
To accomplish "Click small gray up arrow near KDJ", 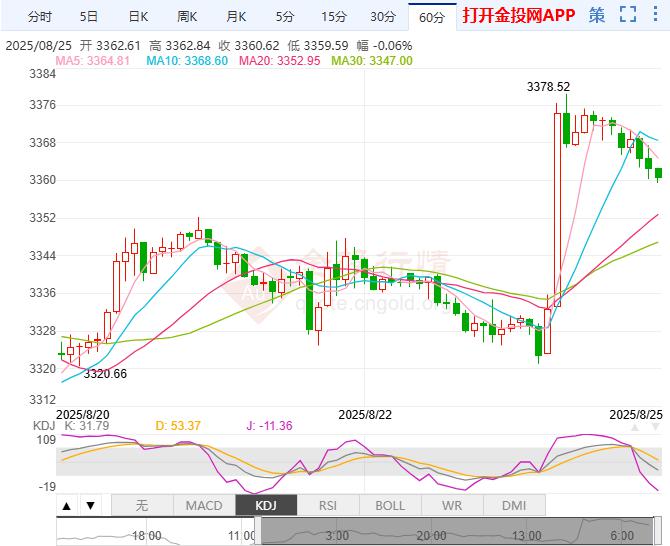I will pyautogui.click(x=635, y=427).
